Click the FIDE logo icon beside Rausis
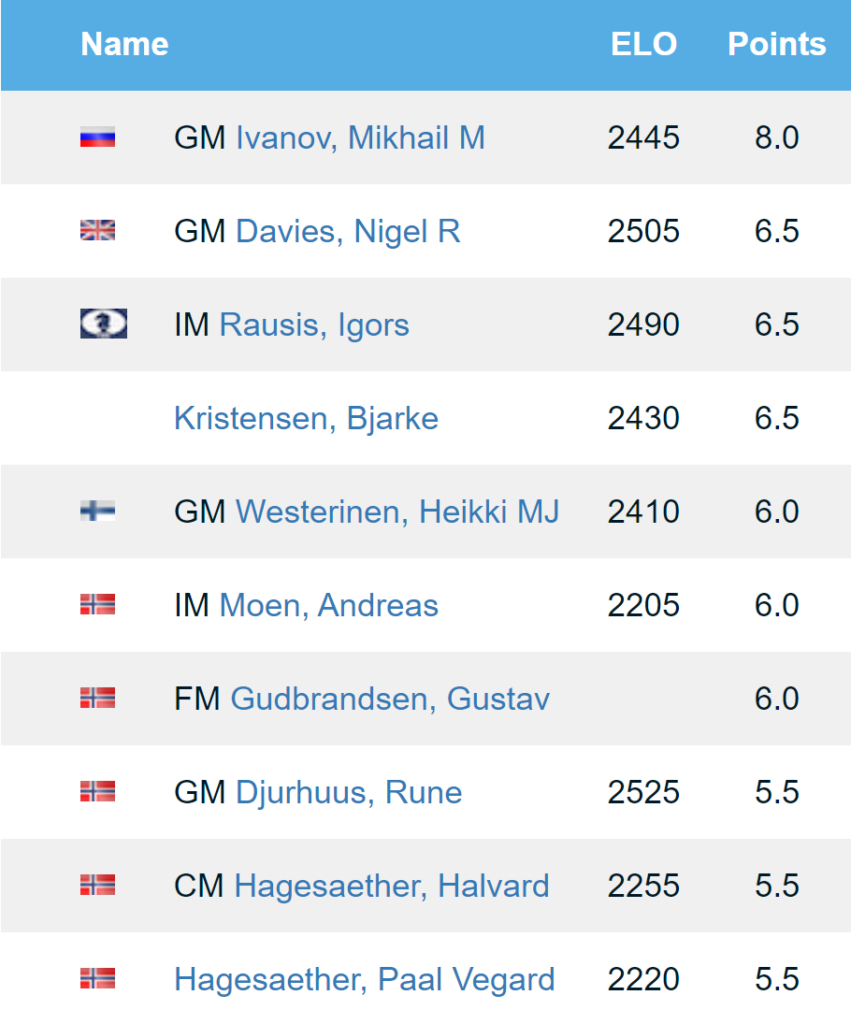 [103, 324]
